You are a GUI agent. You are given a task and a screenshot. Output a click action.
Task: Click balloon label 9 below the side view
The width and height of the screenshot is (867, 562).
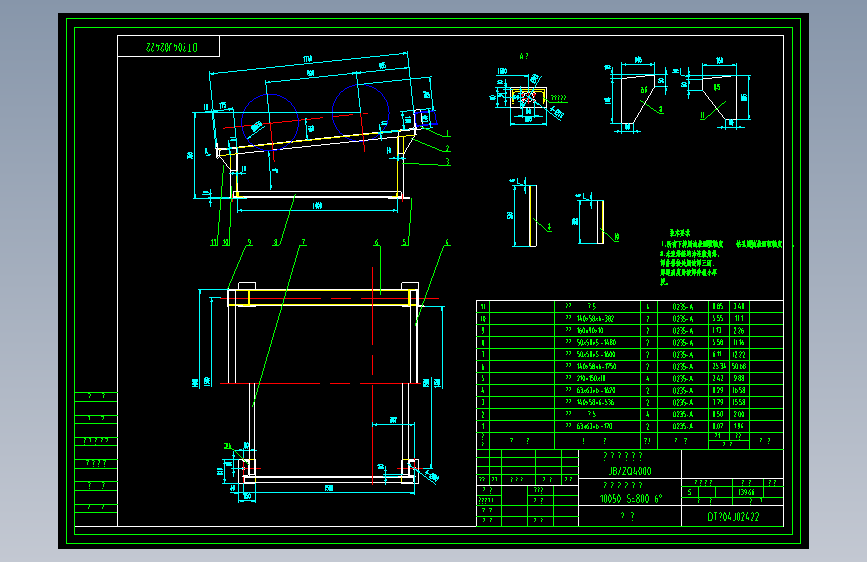coord(249,242)
